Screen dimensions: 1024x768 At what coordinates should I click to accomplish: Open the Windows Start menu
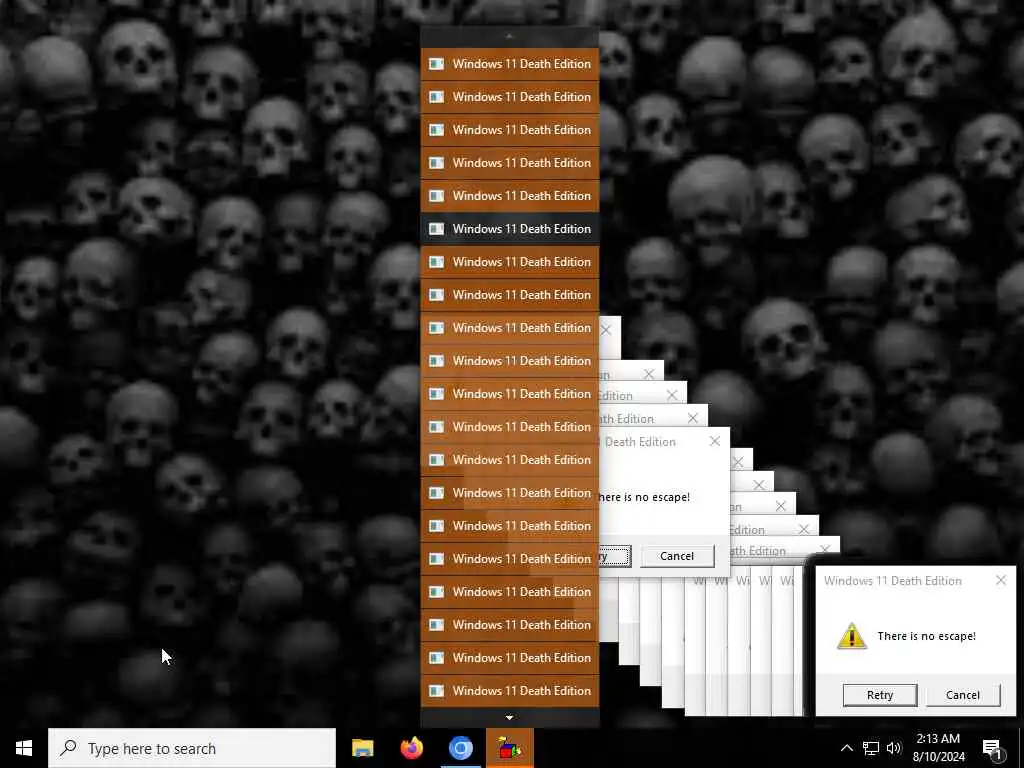[24, 748]
